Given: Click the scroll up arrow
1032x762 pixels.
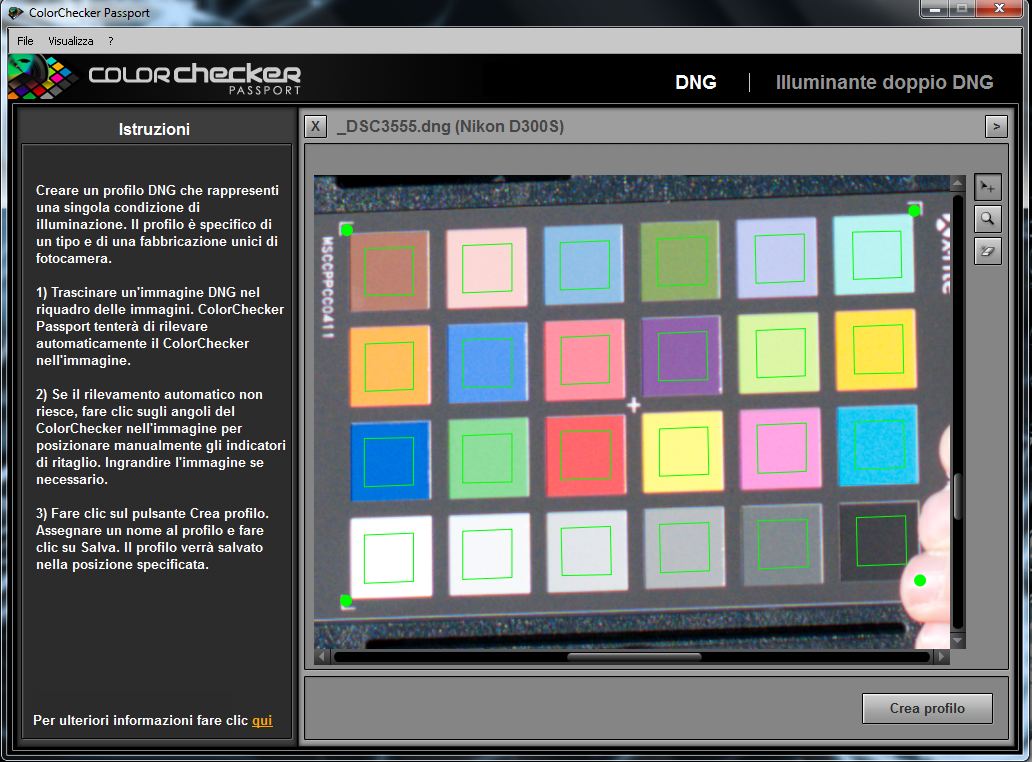Looking at the screenshot, I should 958,182.
